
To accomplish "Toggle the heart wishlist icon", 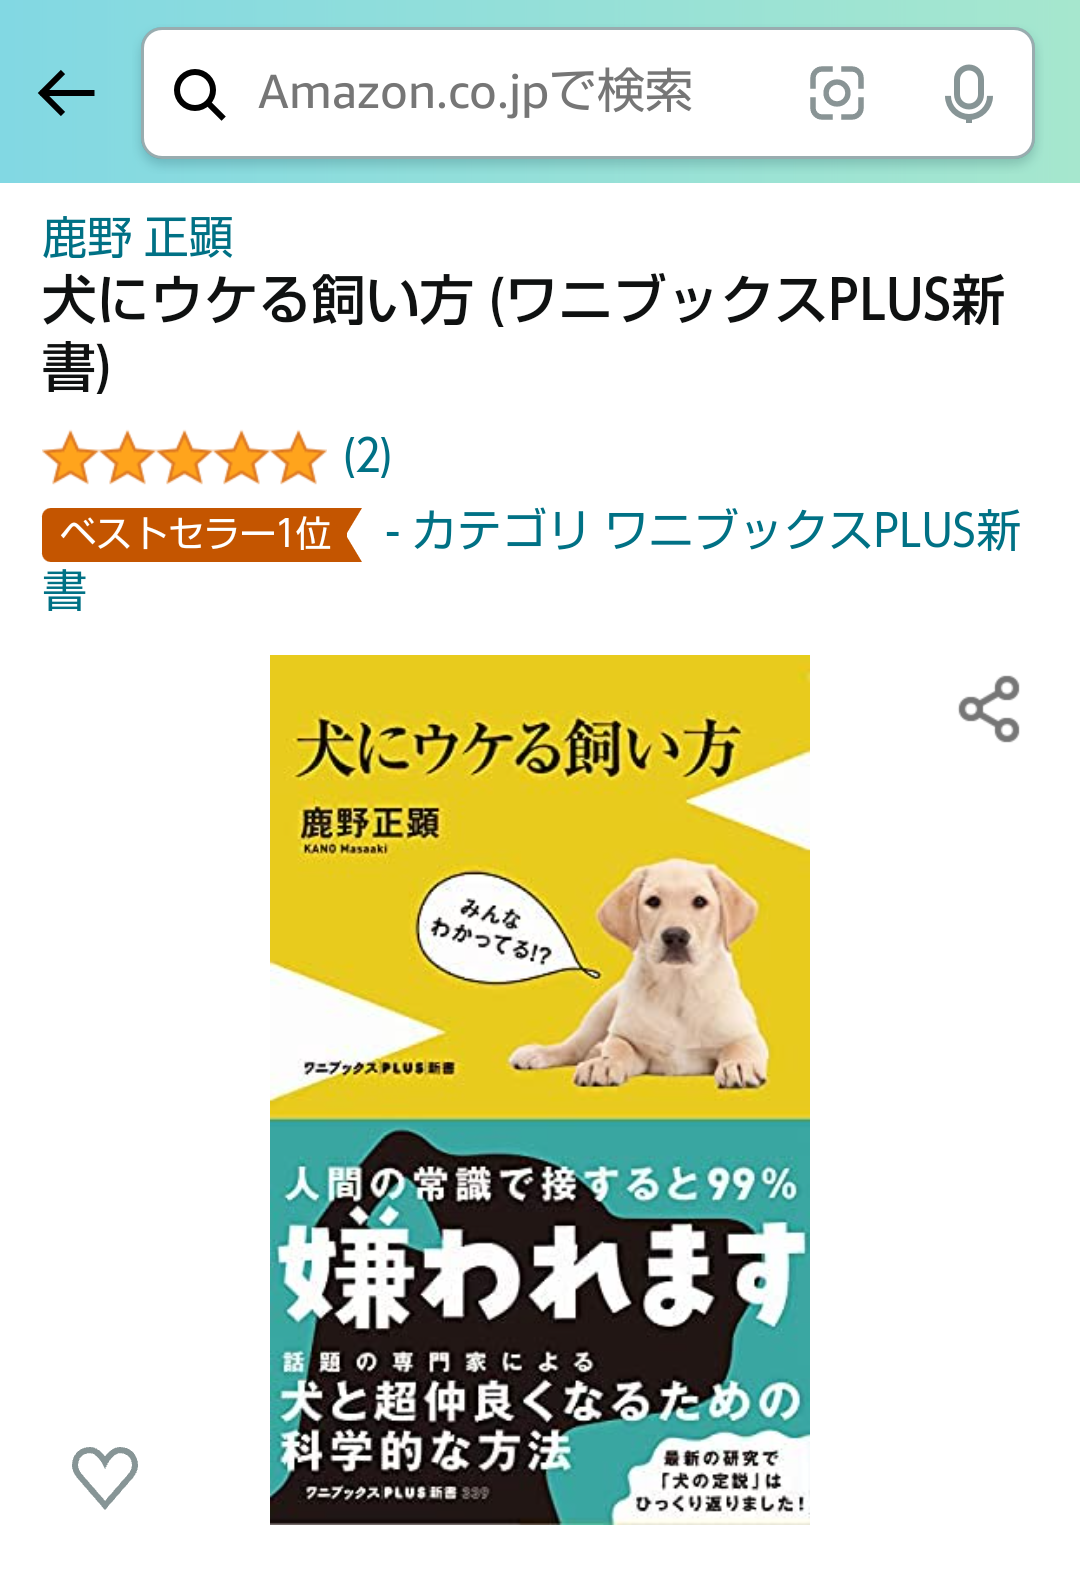I will point(105,1476).
